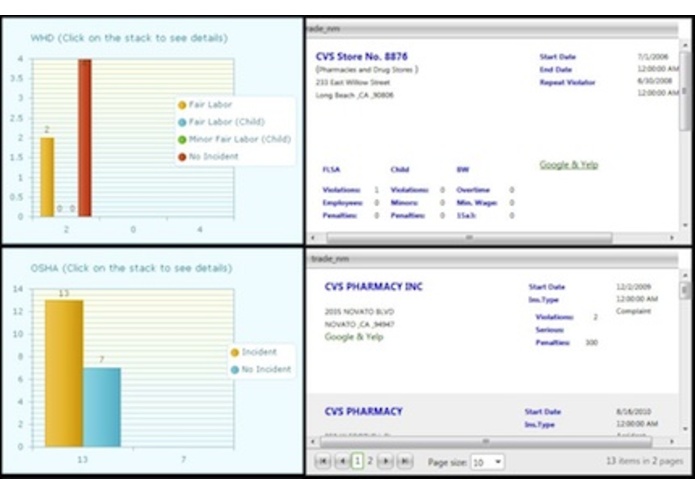
Task: Click up arrow of top panel vertical scrollbar
Action: (x=684, y=46)
